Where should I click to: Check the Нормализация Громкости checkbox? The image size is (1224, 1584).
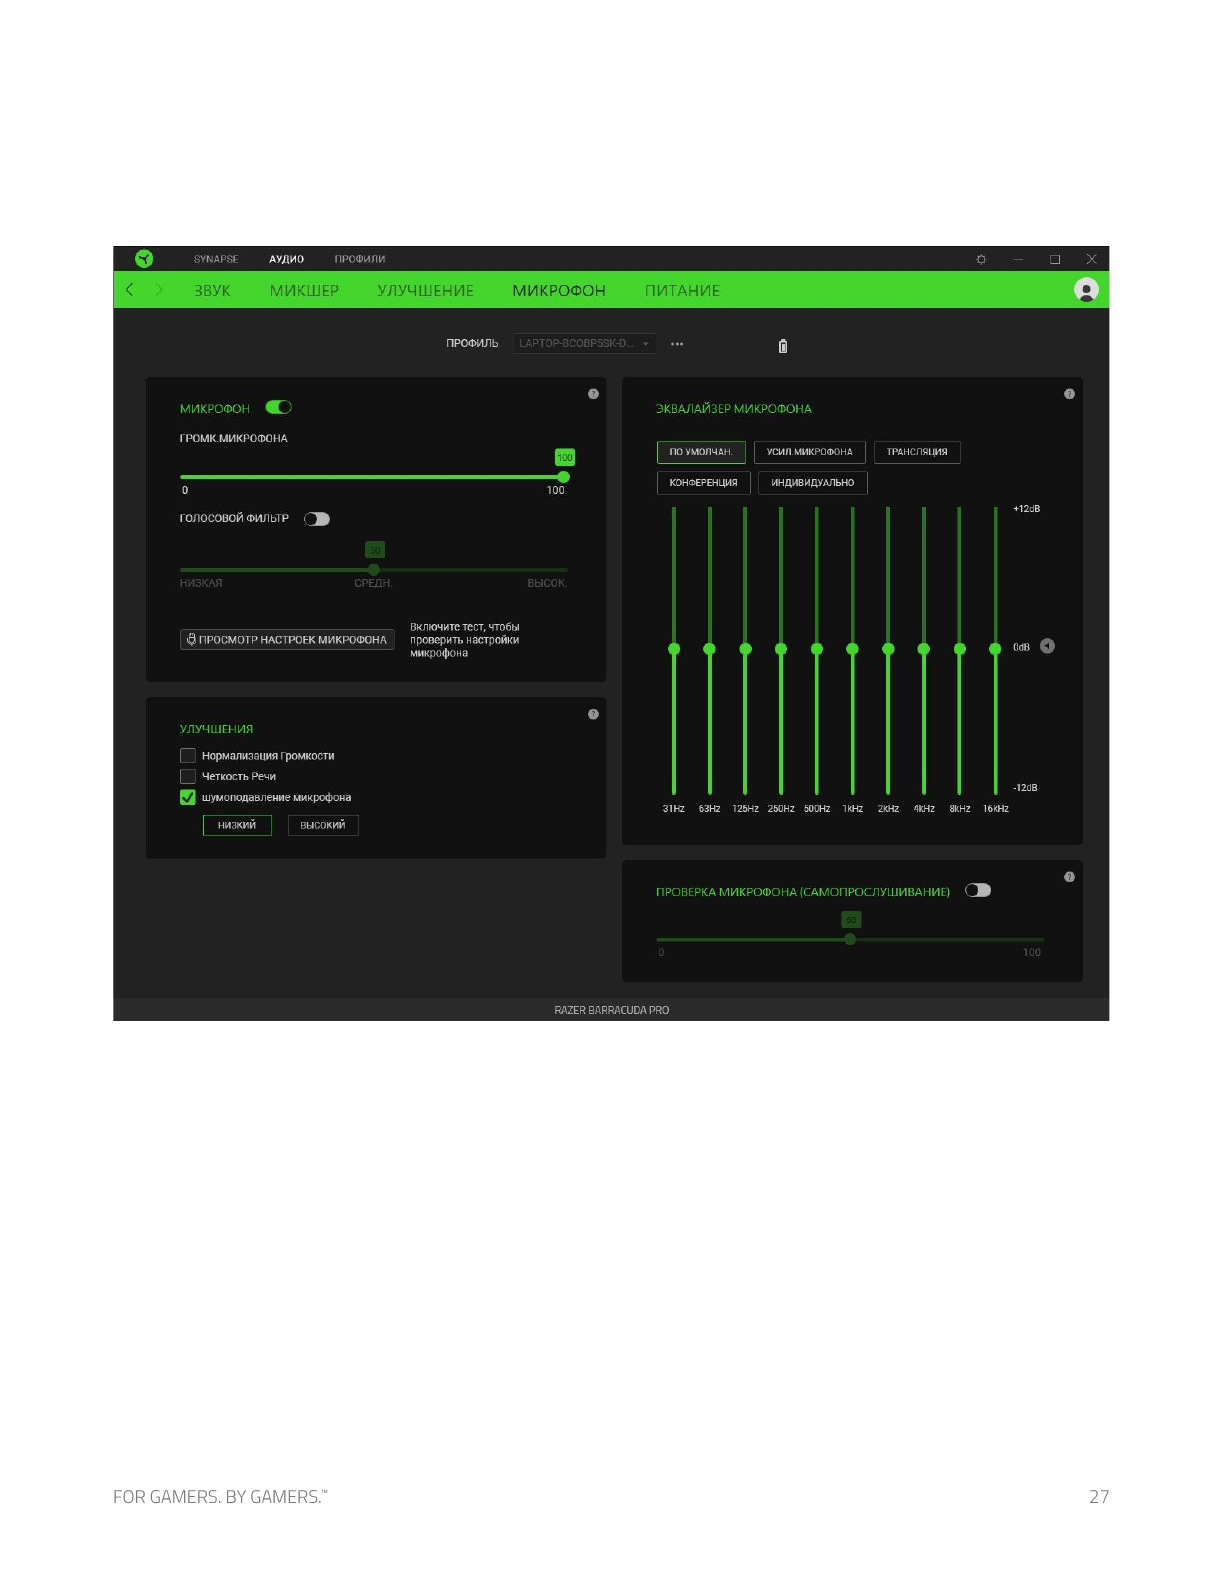click(x=188, y=756)
